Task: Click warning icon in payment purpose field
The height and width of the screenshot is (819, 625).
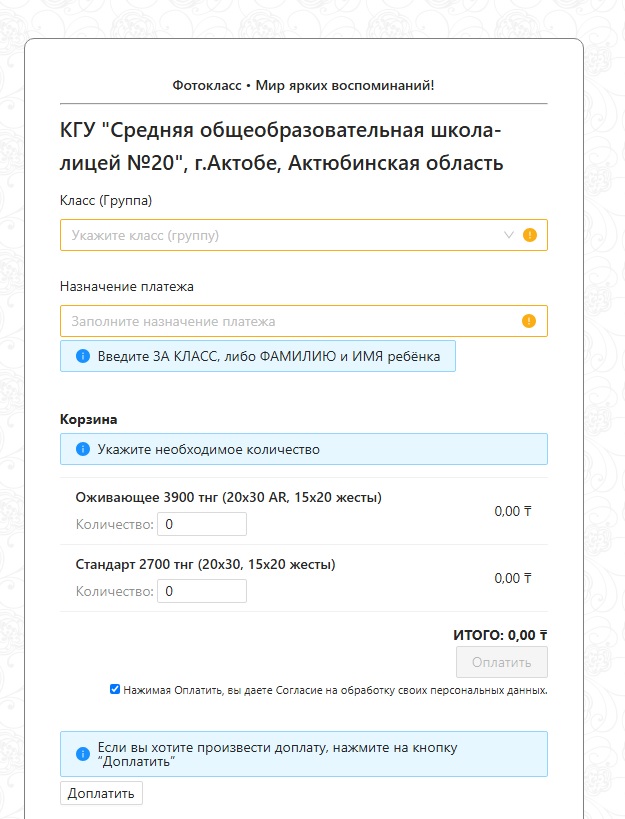Action: 528,321
